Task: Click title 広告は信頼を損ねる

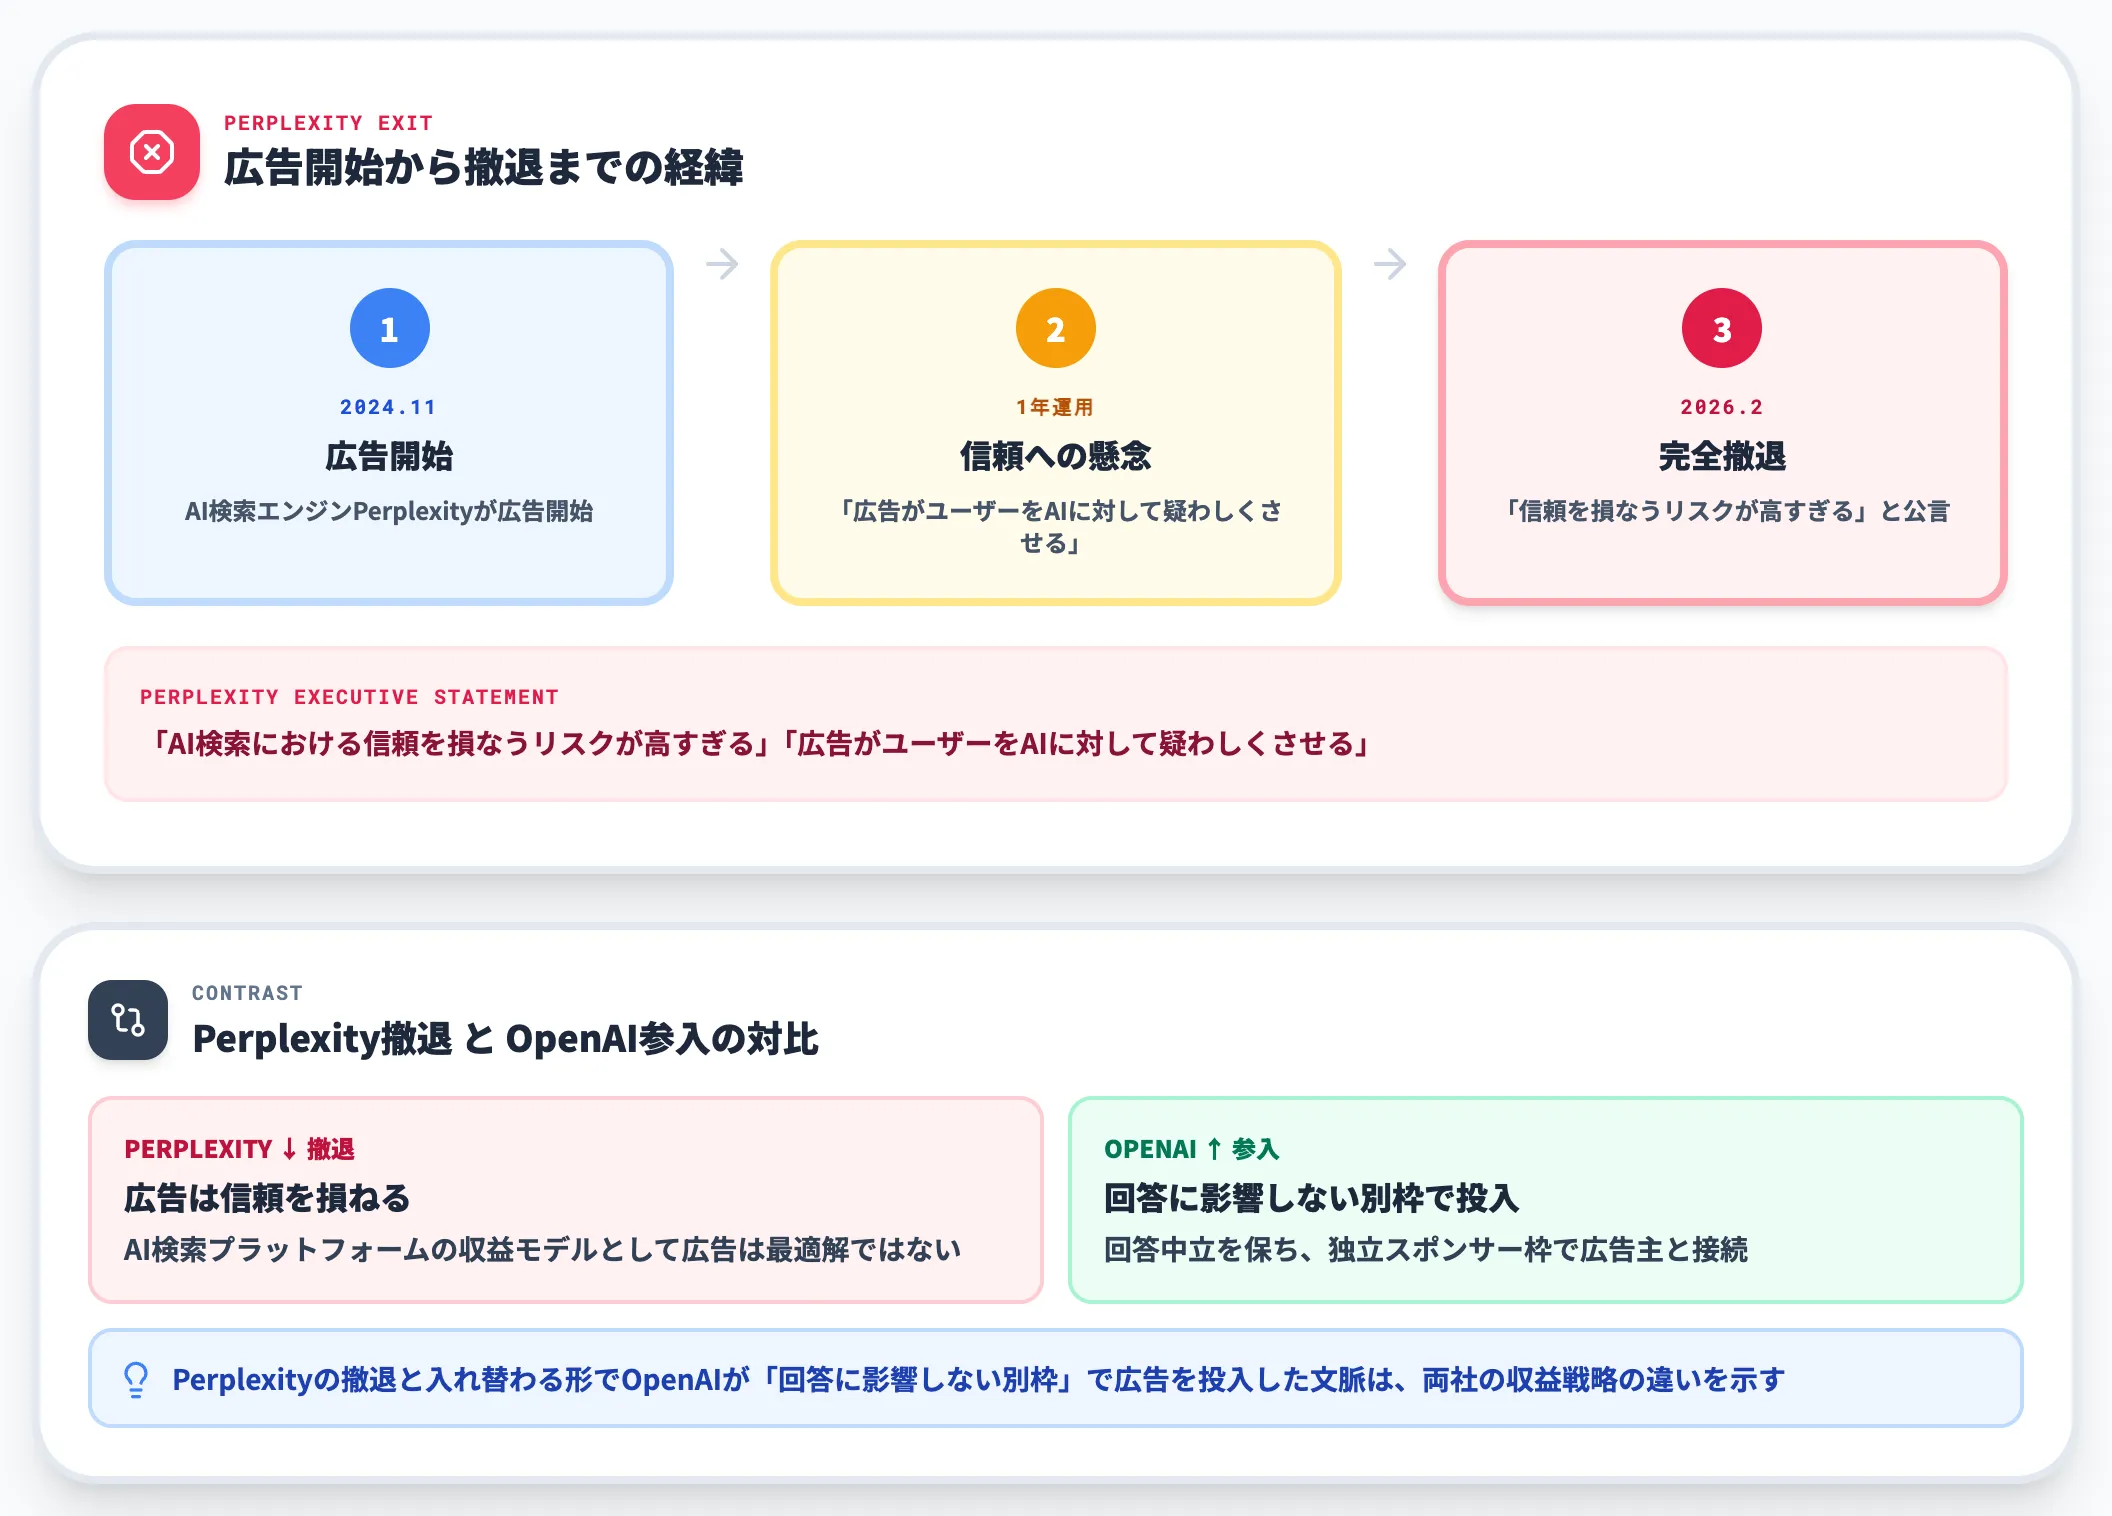Action: pos(268,1198)
